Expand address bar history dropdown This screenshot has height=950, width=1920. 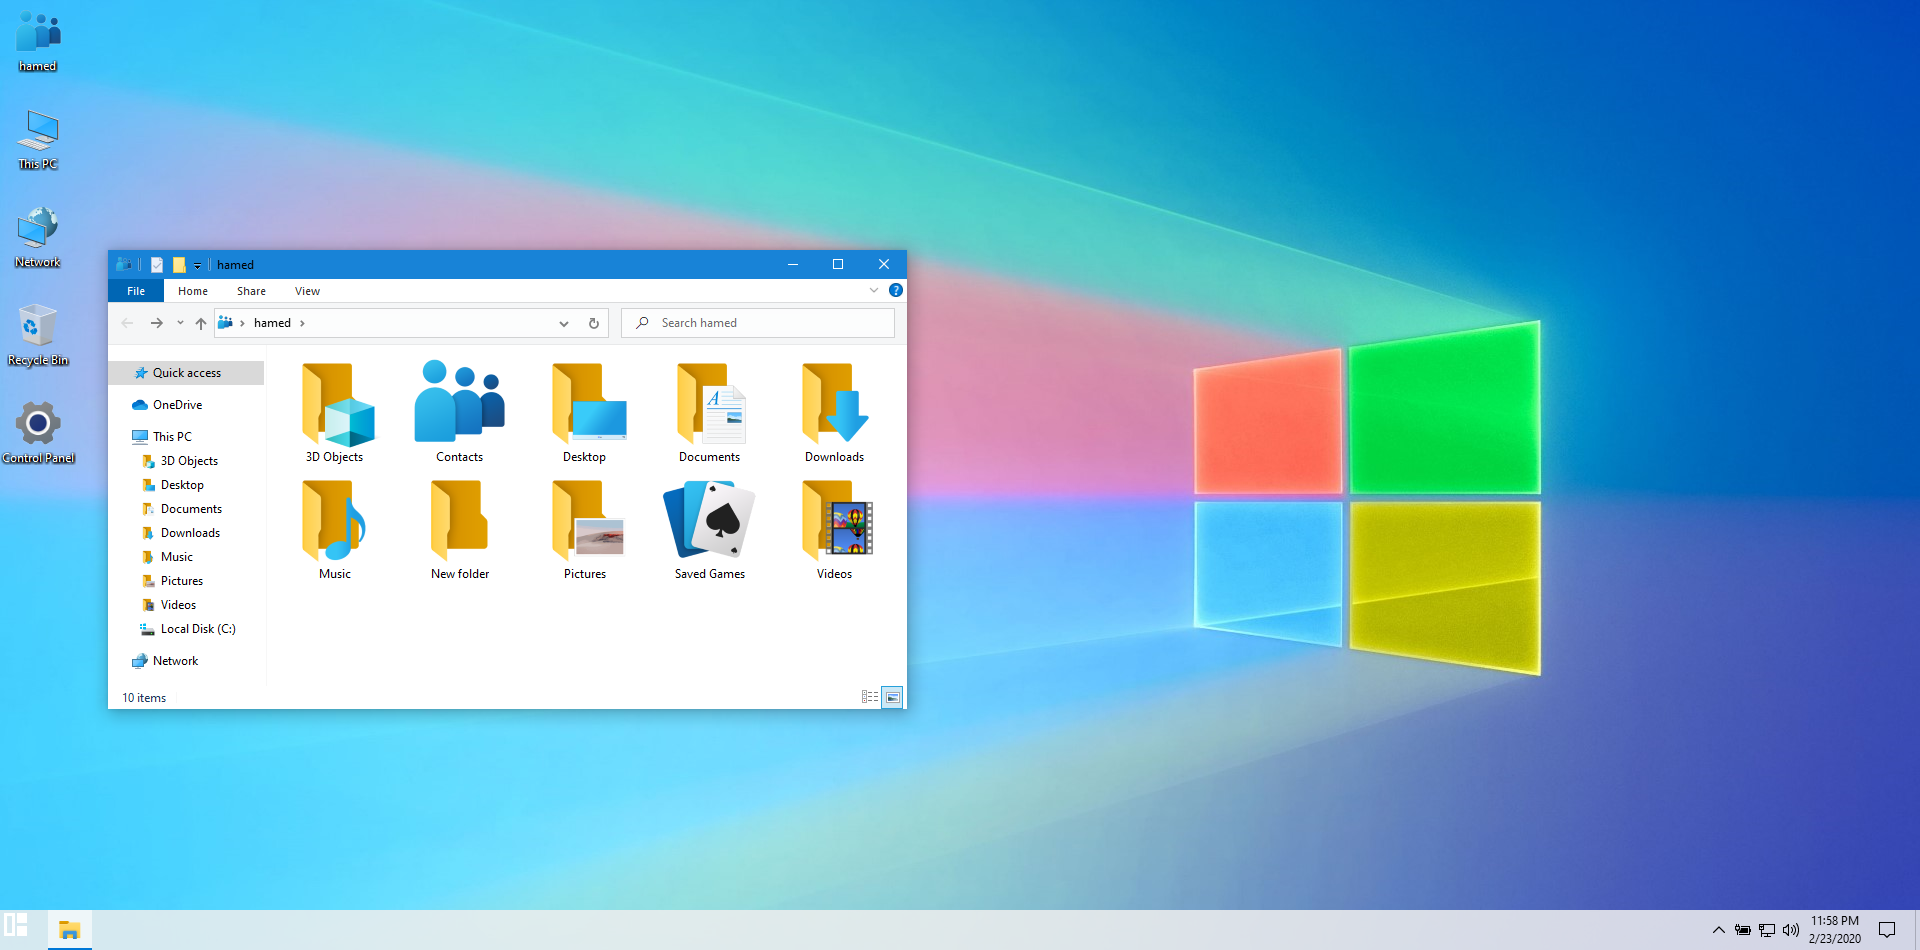[564, 323]
